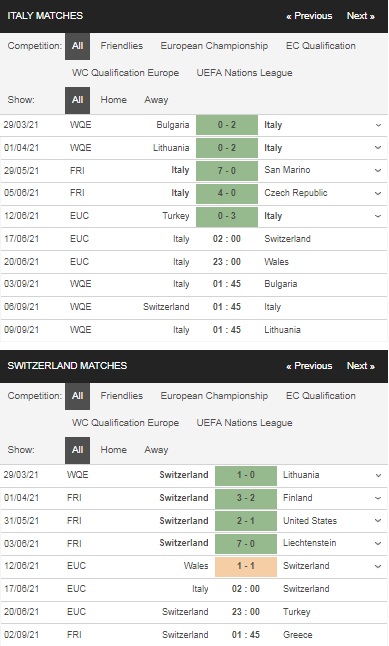This screenshot has height=646, width=389.
Task: Select Friendlies tab in Italy matches
Action: point(122,46)
